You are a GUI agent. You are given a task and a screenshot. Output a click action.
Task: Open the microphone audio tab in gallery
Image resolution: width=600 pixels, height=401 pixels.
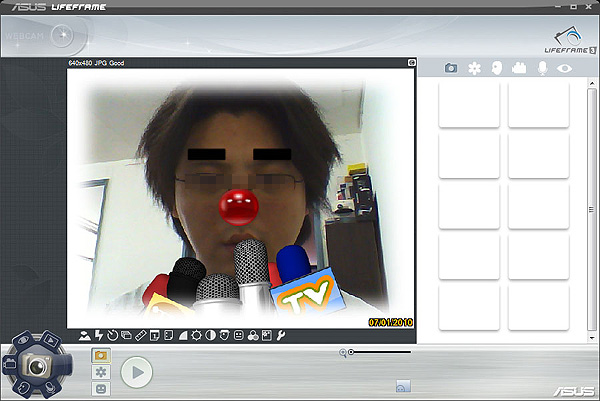click(x=542, y=68)
